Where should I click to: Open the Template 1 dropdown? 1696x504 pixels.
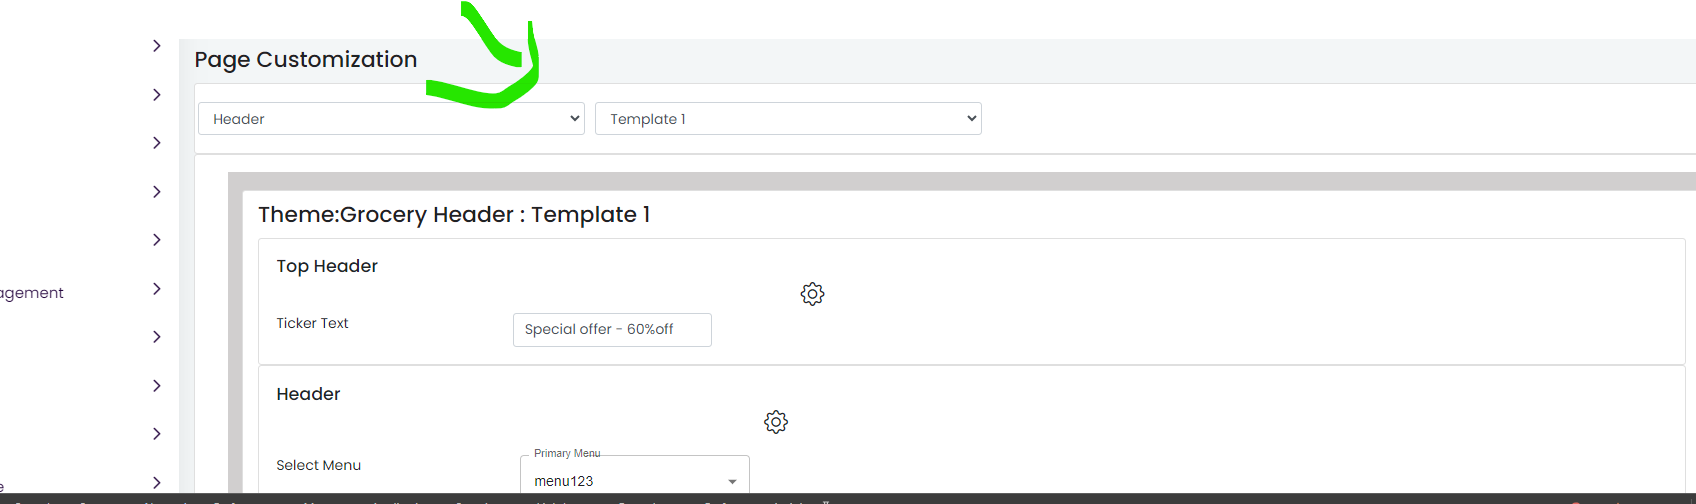pos(788,118)
